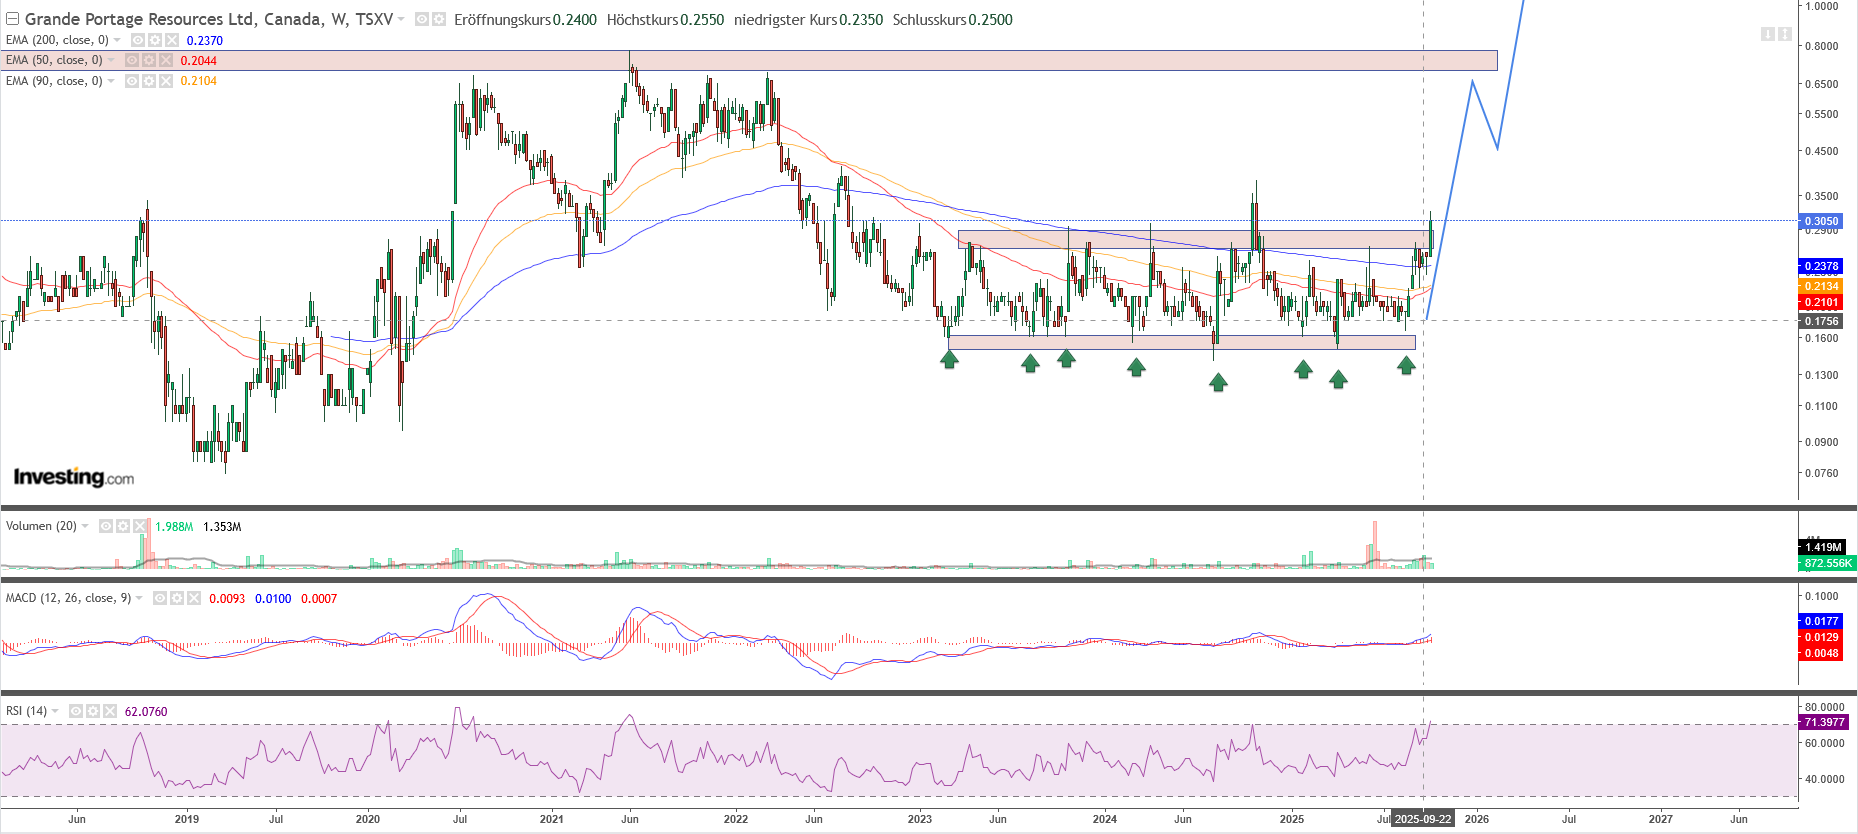1858x834 pixels.
Task: Expand dropdown arrow next to Grande Portage title
Action: 401,19
